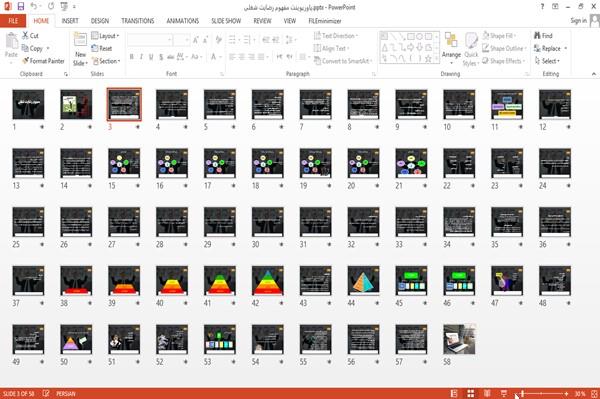Toggle Strikethrough formatting

tap(171, 57)
